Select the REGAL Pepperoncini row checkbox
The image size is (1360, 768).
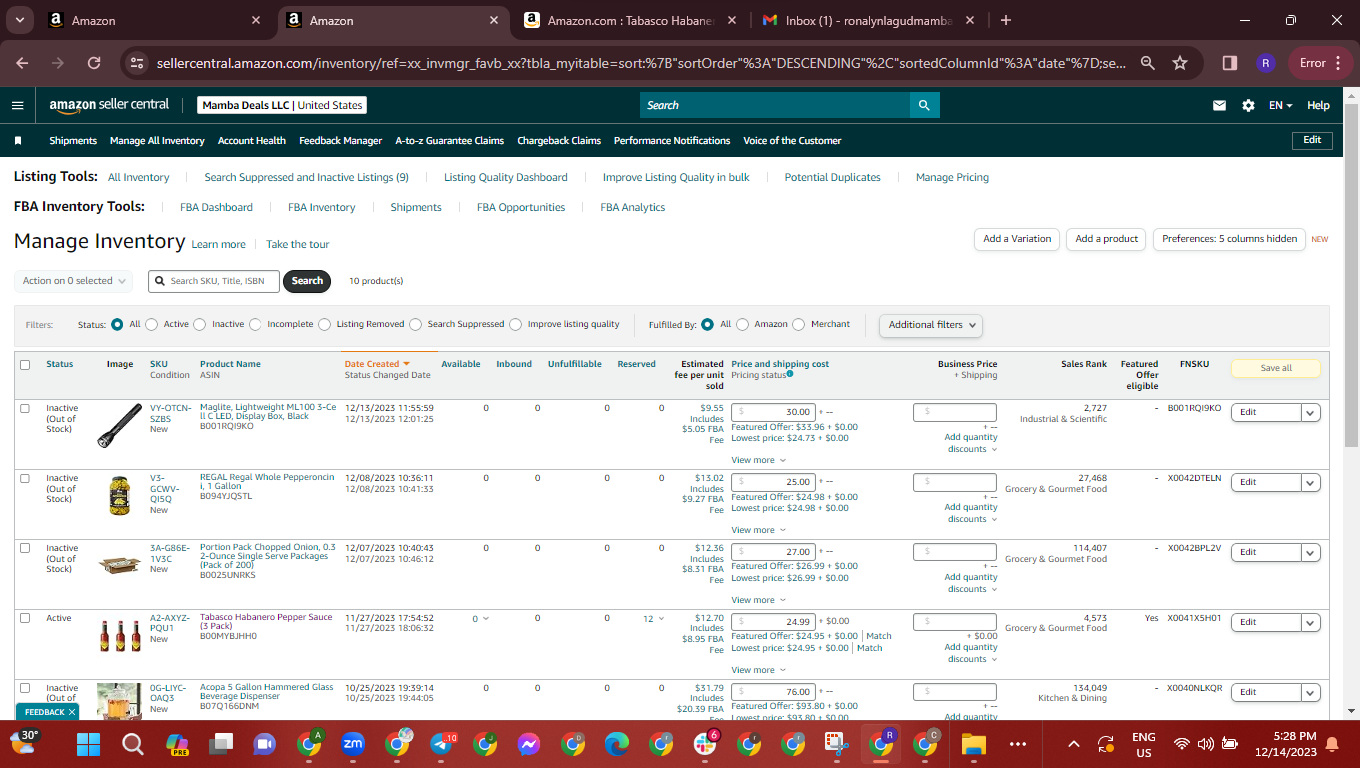pos(25,478)
